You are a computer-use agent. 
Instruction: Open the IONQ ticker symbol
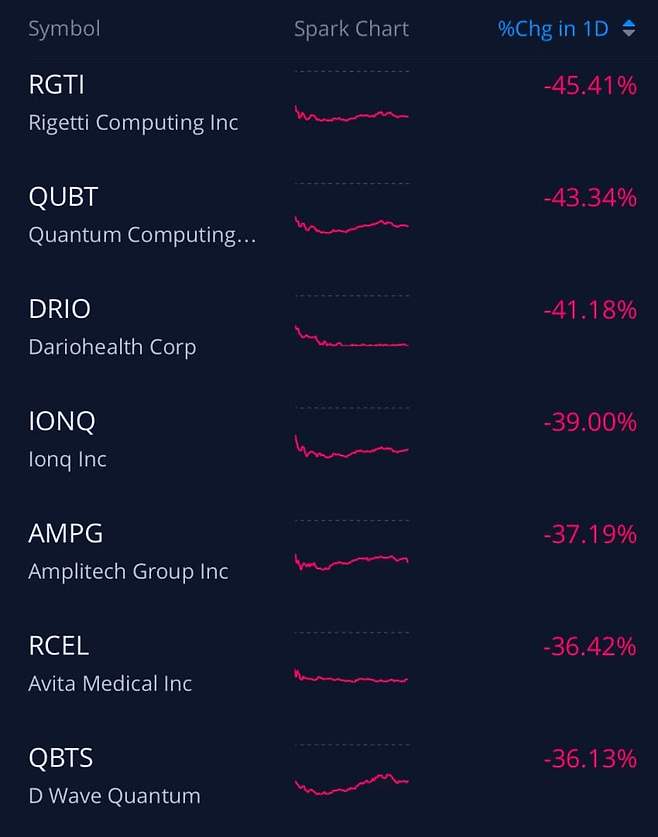pyautogui.click(x=62, y=421)
